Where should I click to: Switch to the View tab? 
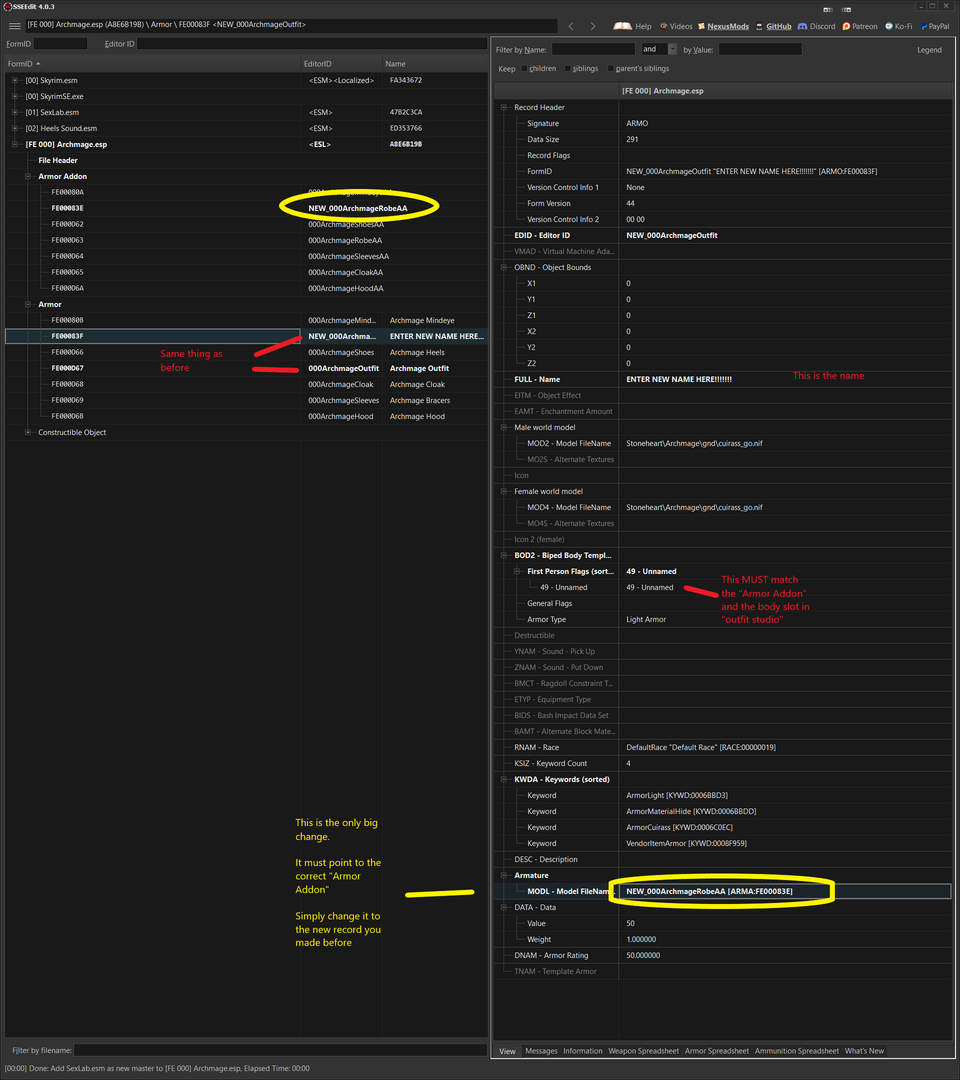click(508, 1051)
